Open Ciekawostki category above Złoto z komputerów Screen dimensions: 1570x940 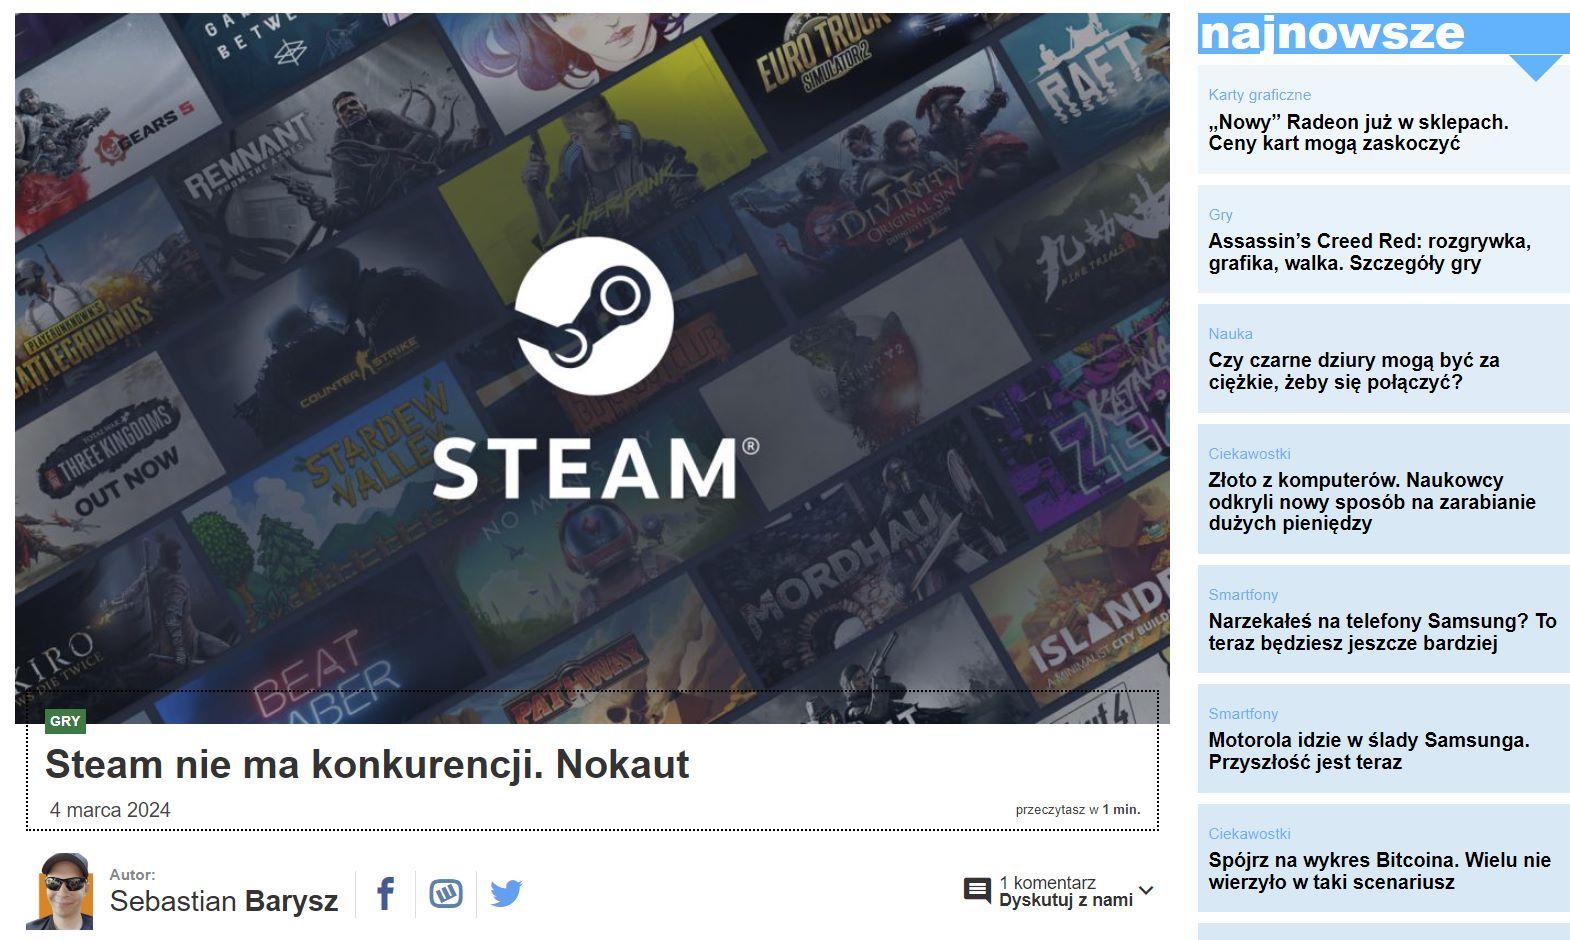[1249, 454]
